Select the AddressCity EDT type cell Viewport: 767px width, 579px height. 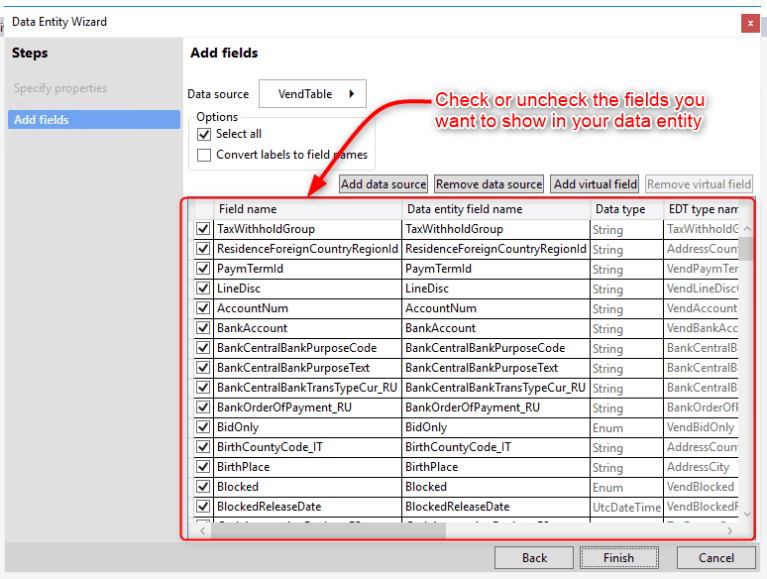coord(701,467)
